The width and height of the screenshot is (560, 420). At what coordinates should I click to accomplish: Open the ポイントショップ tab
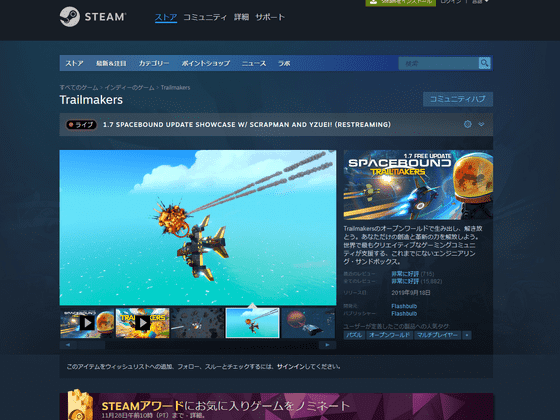tap(206, 63)
